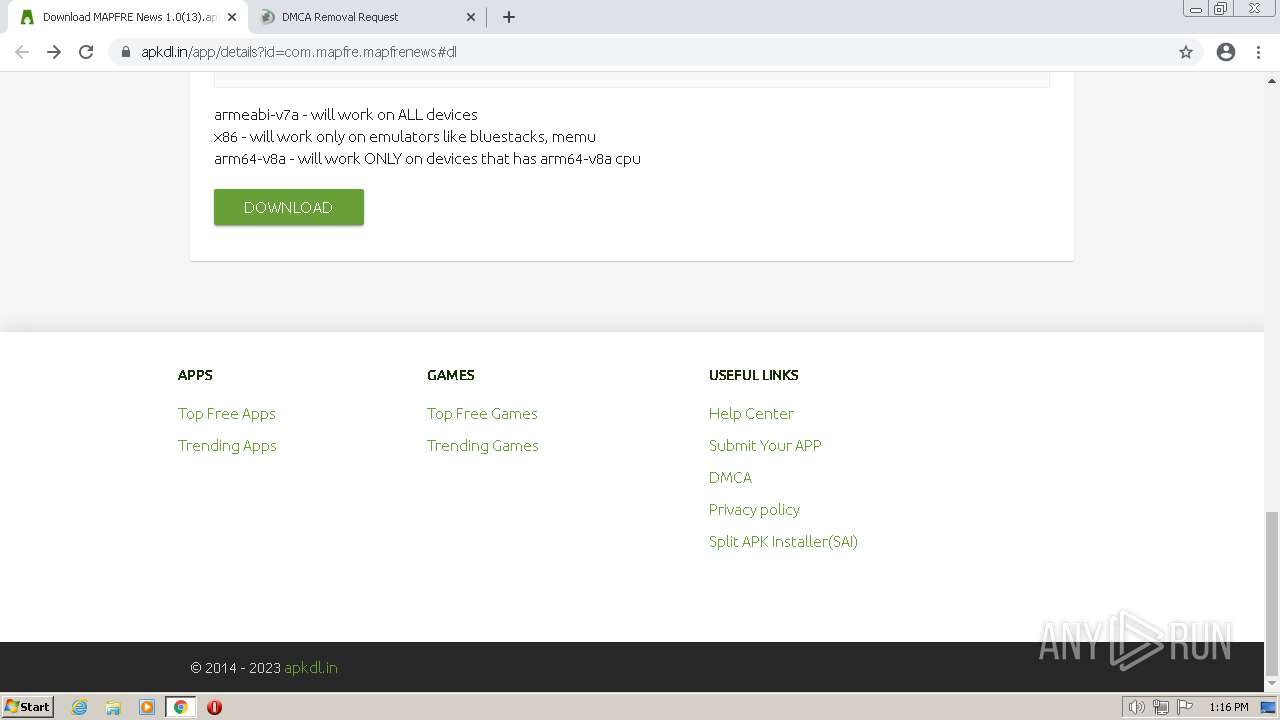Click the 'x86 - will work only on emulators' line
Viewport: 1280px width, 720px height.
click(405, 136)
